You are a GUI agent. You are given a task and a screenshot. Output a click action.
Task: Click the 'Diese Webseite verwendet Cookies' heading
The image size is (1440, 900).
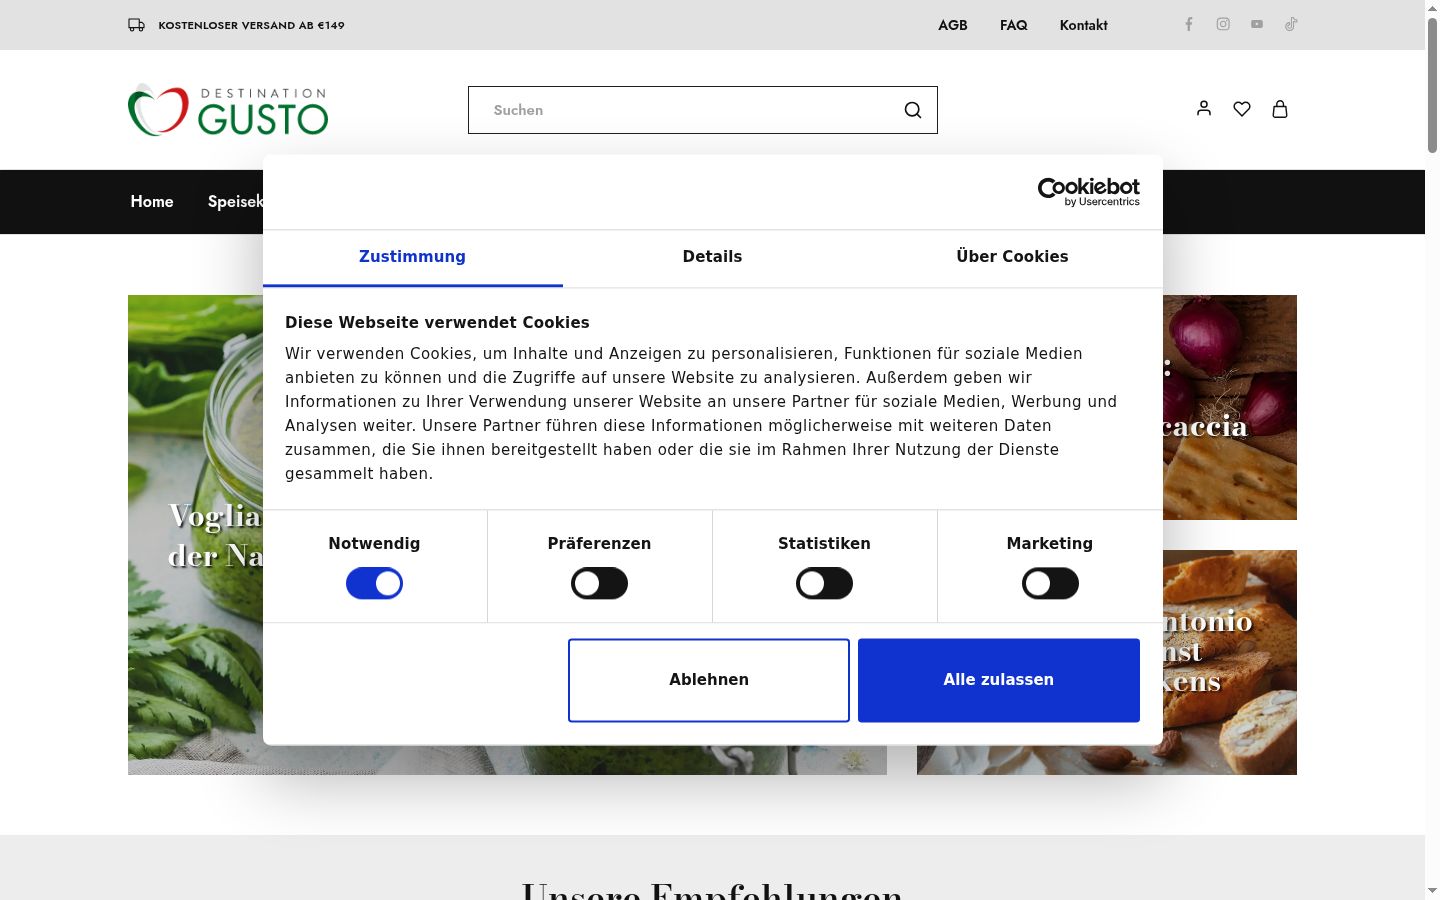[x=437, y=322]
